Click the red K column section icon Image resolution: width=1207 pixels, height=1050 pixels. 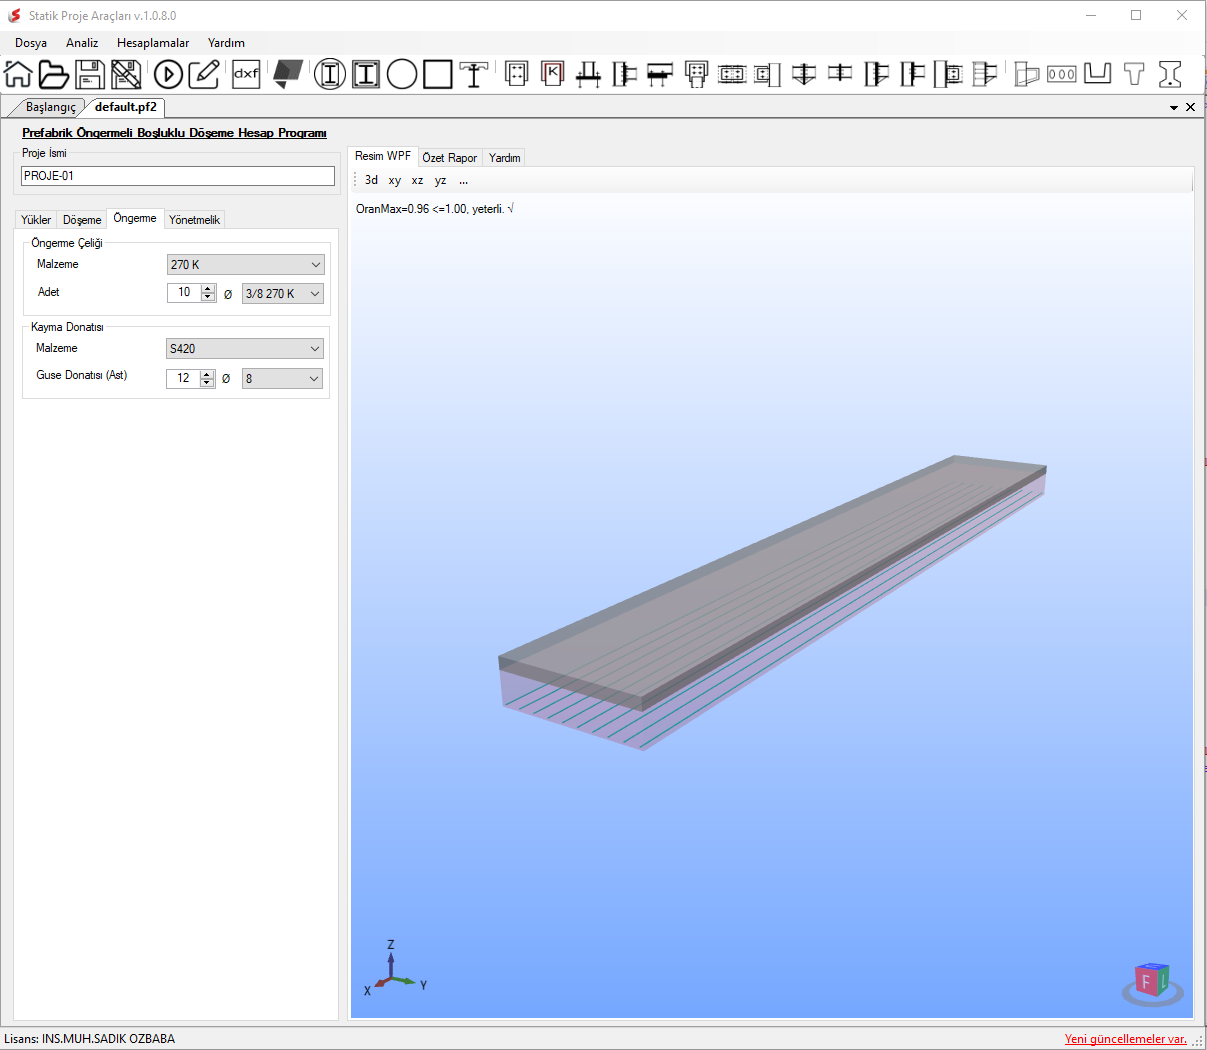pyautogui.click(x=552, y=73)
